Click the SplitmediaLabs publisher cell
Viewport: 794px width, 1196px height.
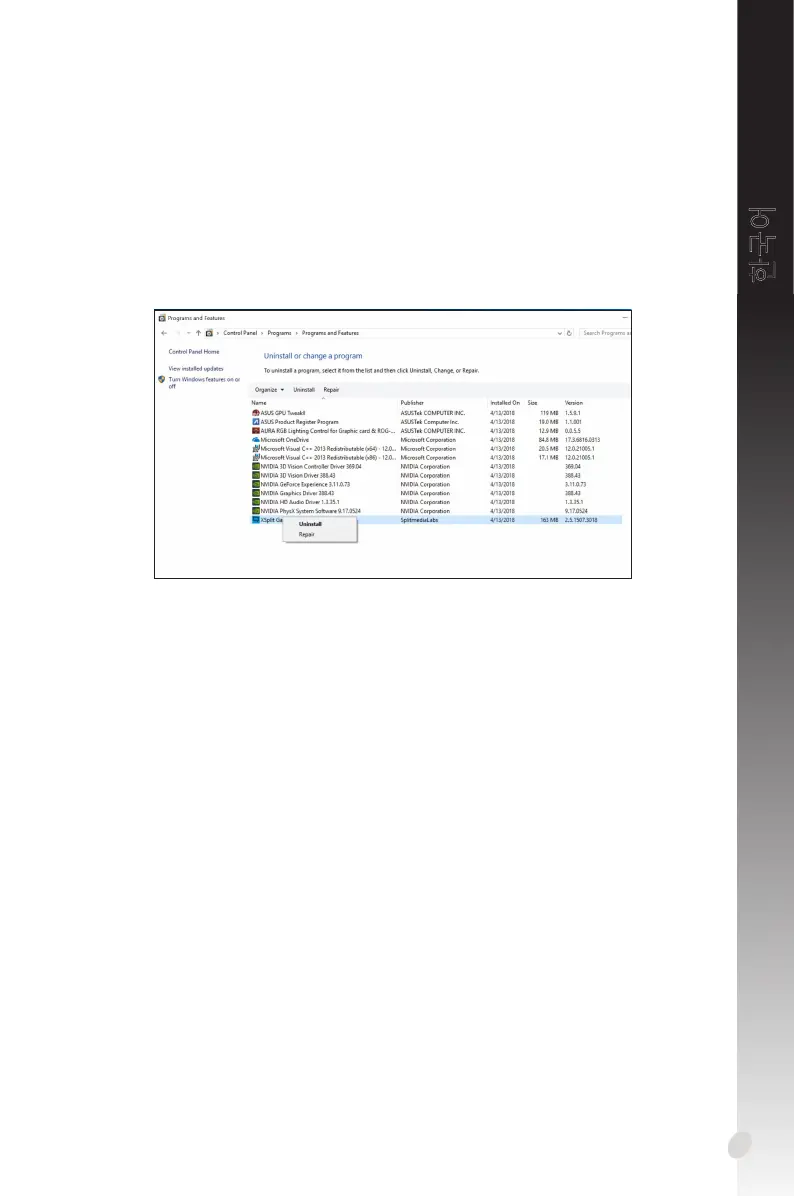pyautogui.click(x=420, y=520)
